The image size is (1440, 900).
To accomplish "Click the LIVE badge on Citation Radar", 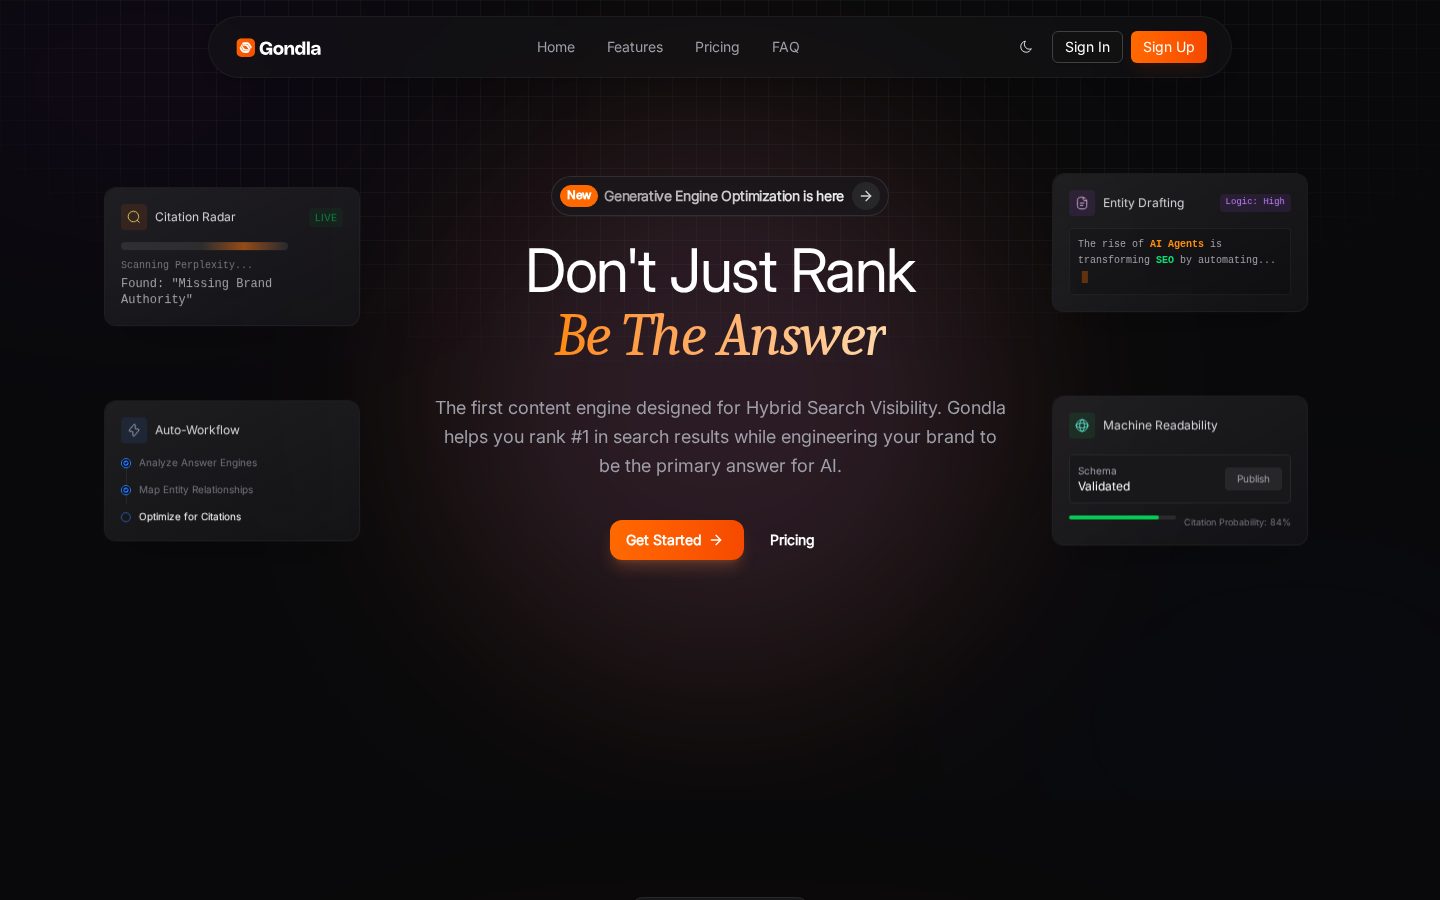I will pyautogui.click(x=326, y=217).
